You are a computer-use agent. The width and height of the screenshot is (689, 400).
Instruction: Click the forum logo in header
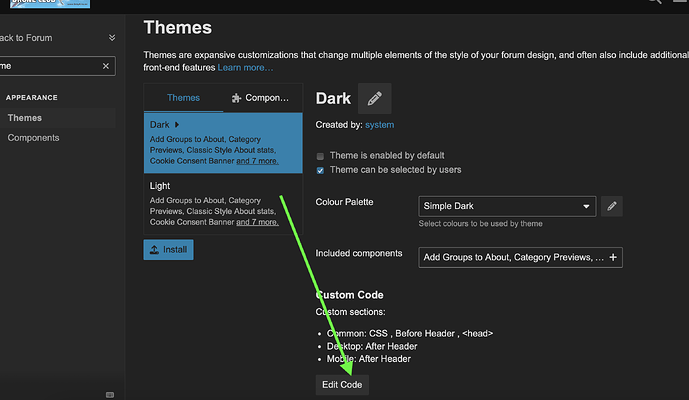coord(50,4)
